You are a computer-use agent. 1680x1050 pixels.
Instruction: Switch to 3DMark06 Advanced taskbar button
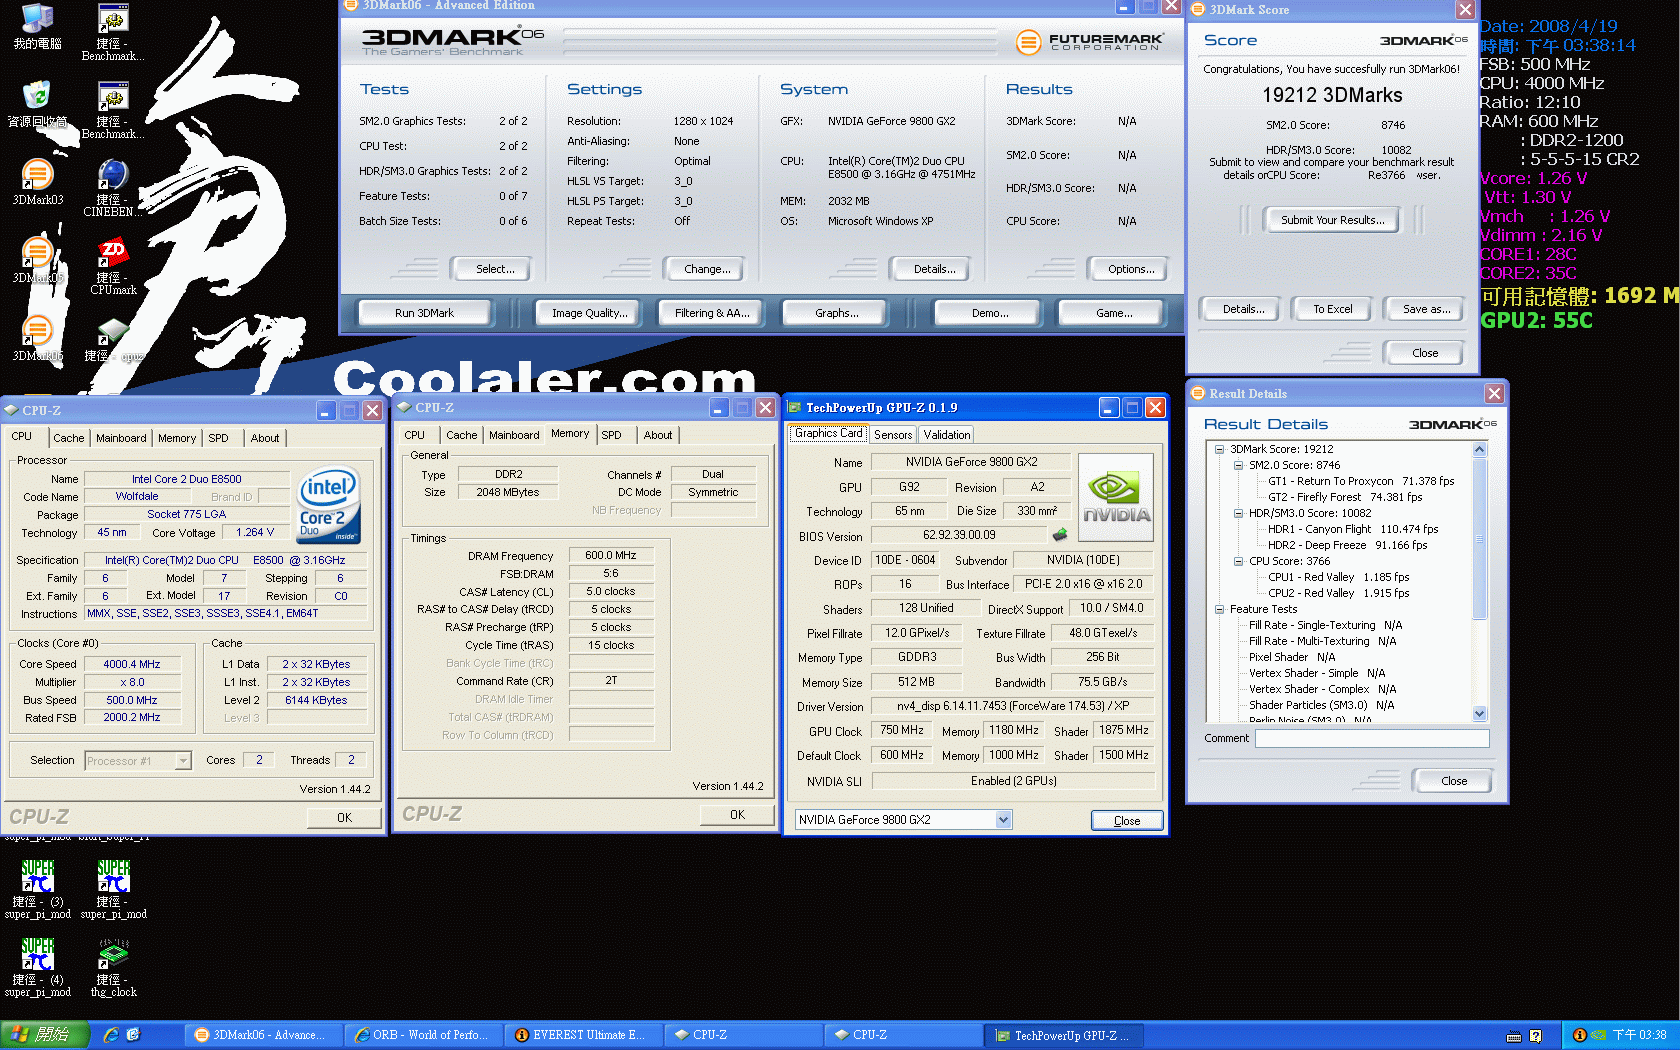click(x=264, y=1035)
